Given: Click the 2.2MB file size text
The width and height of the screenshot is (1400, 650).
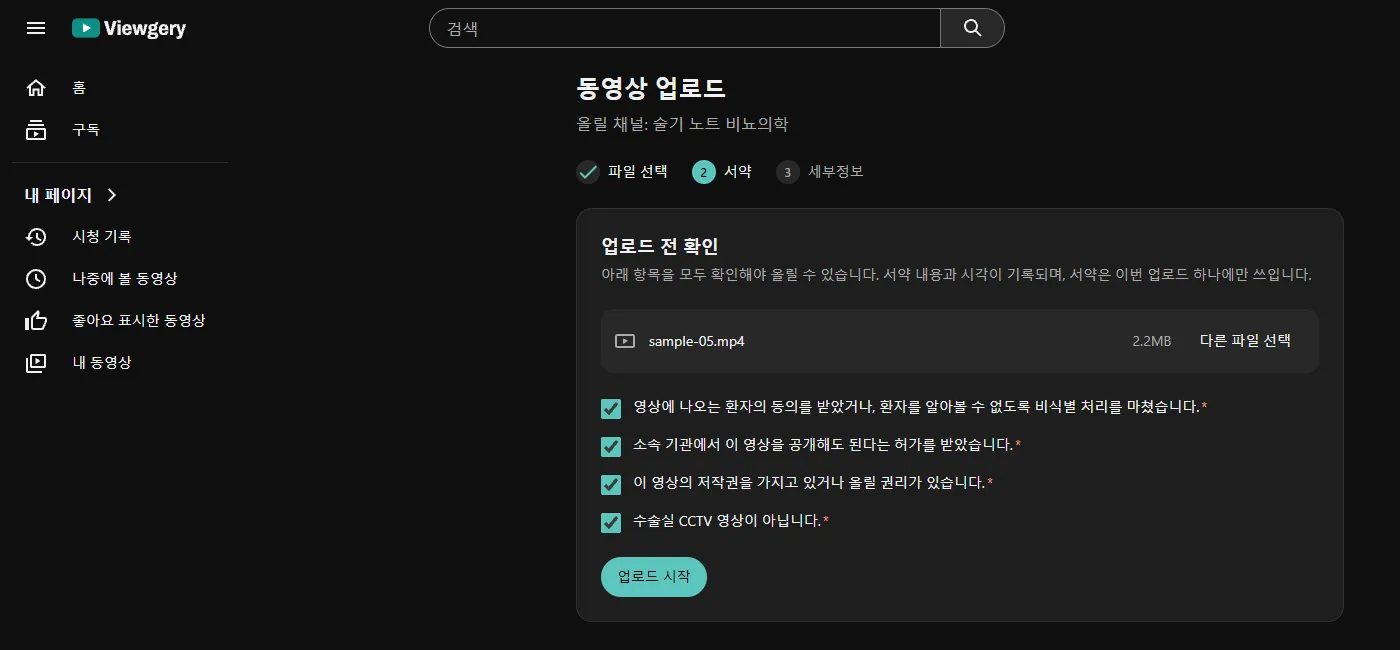Looking at the screenshot, I should [x=1151, y=341].
